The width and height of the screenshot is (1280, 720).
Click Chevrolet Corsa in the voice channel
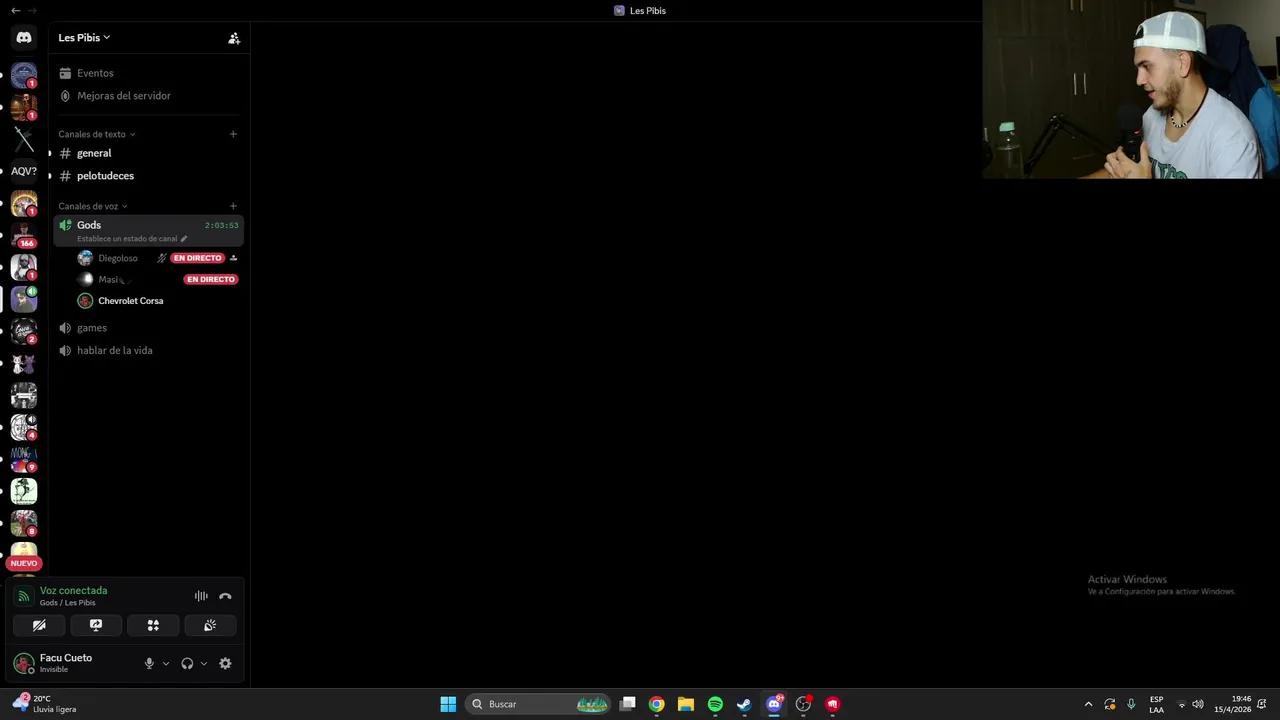click(130, 301)
